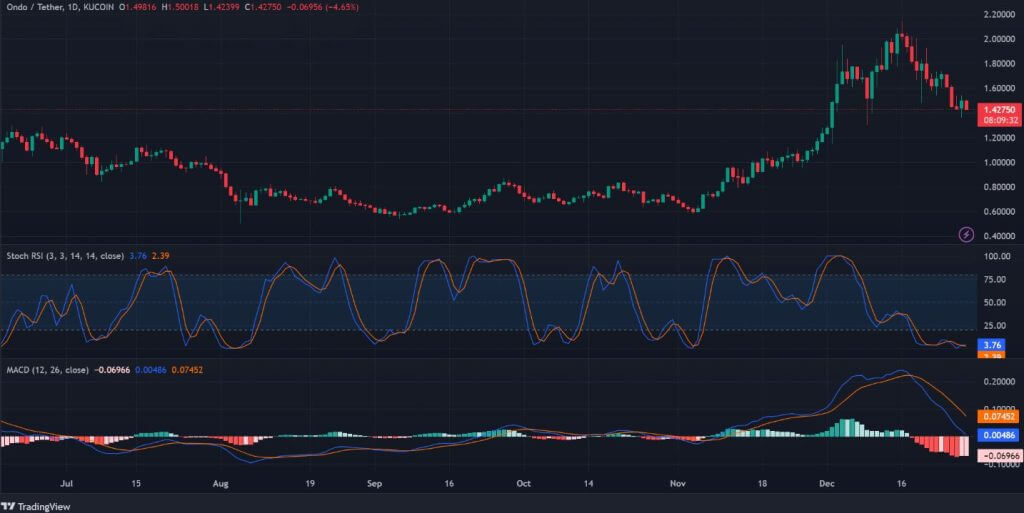Click the Stoch RSI orange value 2.39
The image size is (1024, 513).
(161, 256)
